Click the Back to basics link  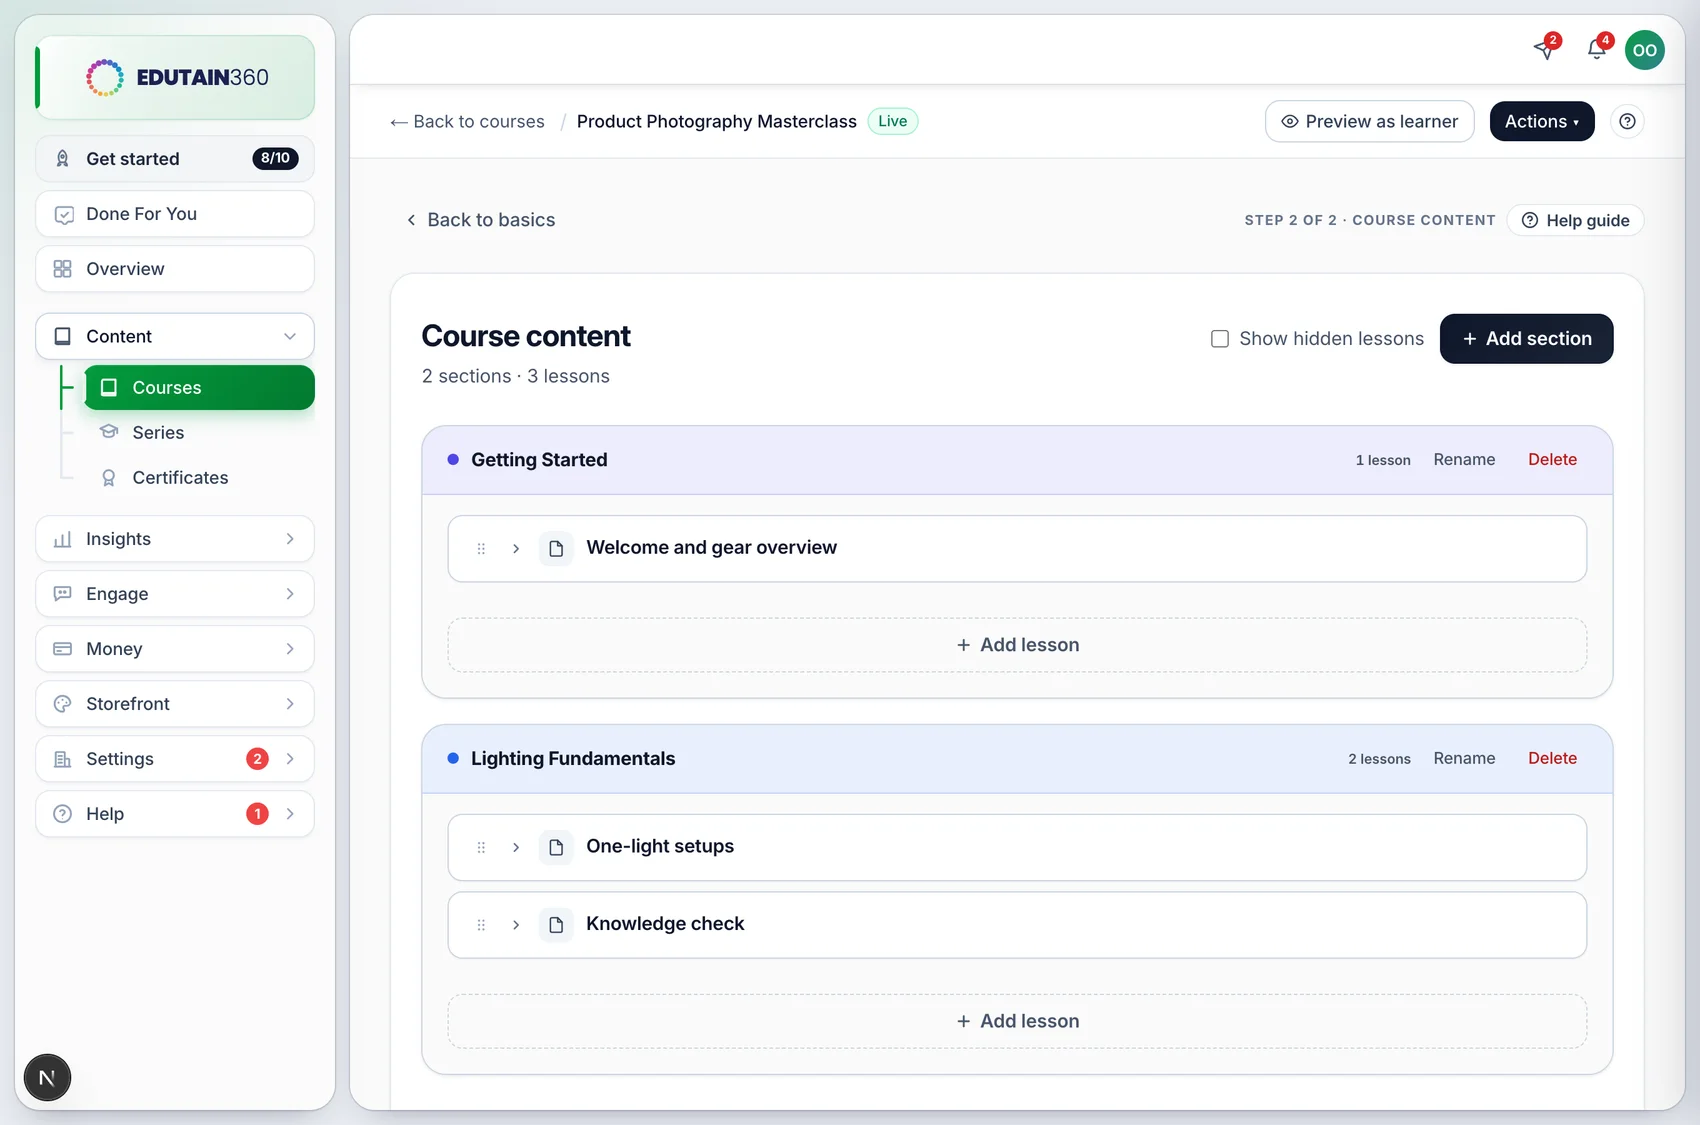tap(481, 220)
